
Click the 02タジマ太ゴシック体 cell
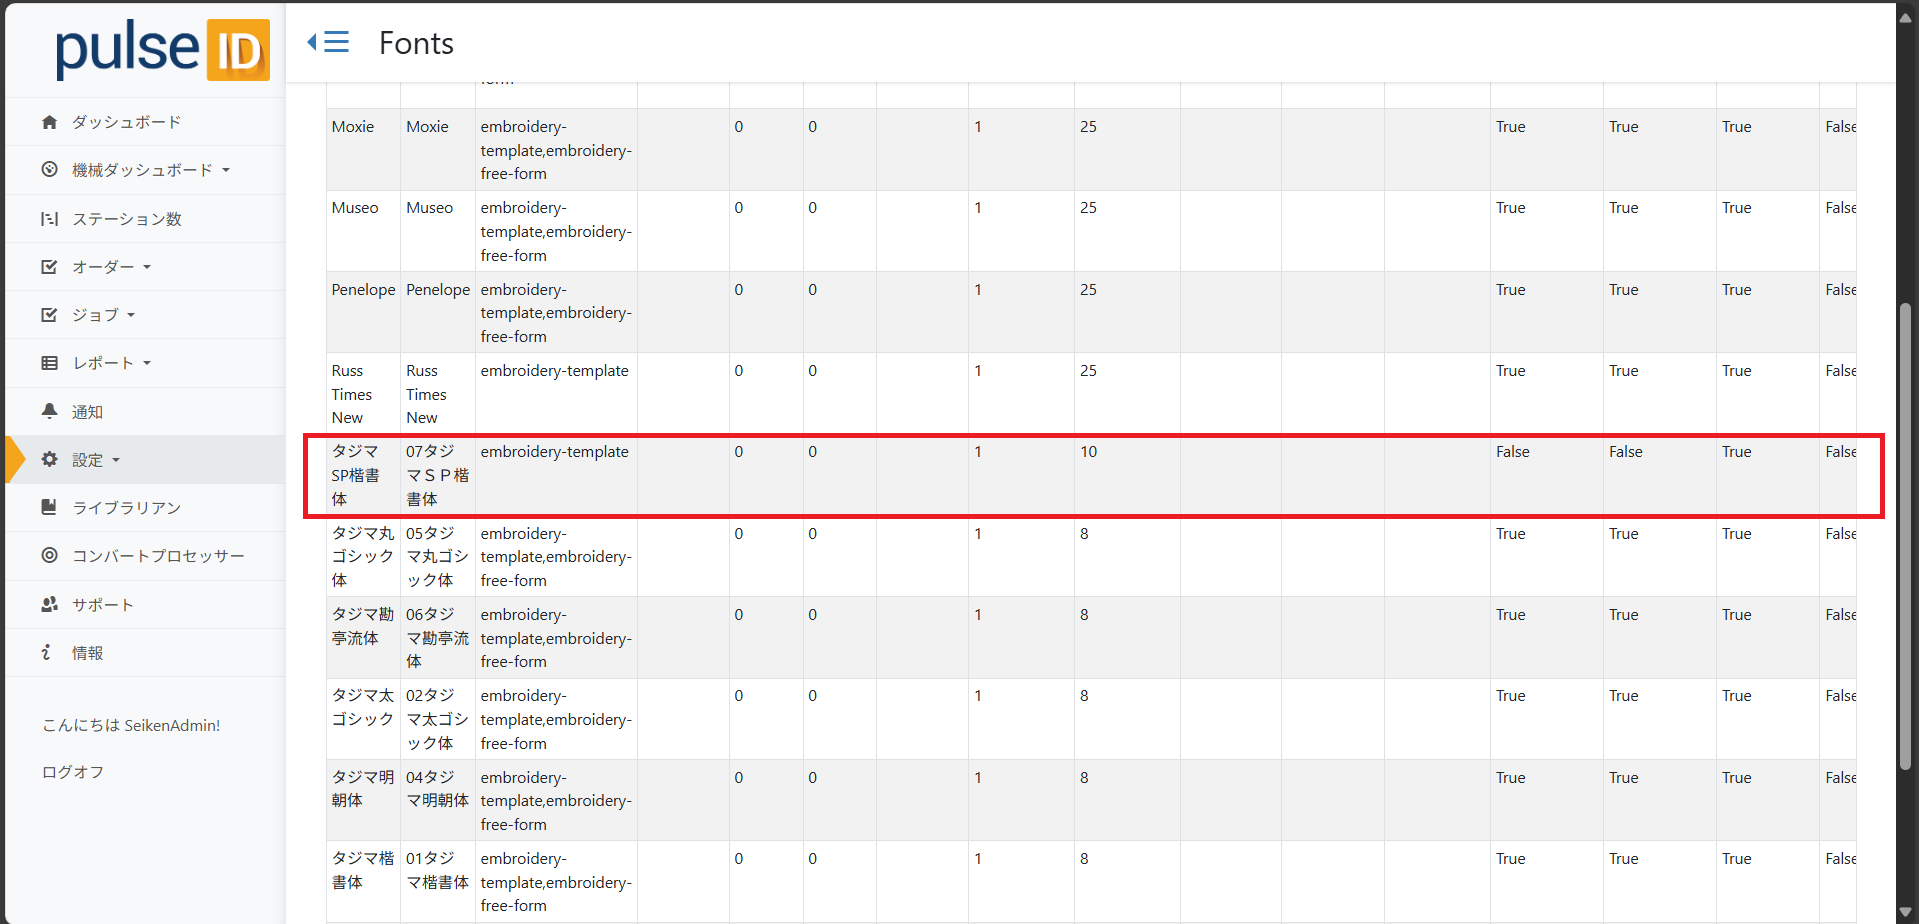pos(438,719)
